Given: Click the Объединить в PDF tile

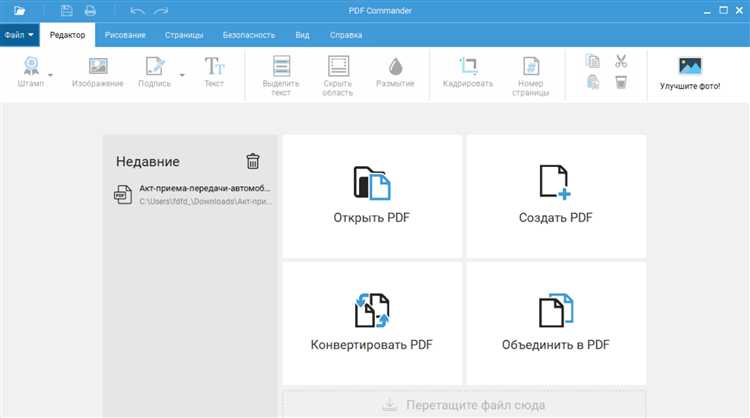Looking at the screenshot, I should pos(556,323).
